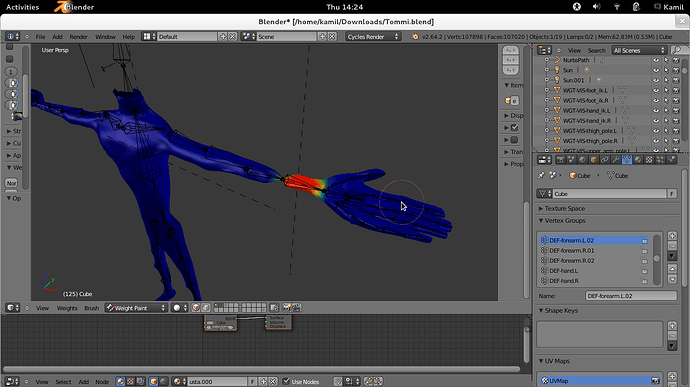
Task: Open the Render properties tab
Action: click(560, 160)
